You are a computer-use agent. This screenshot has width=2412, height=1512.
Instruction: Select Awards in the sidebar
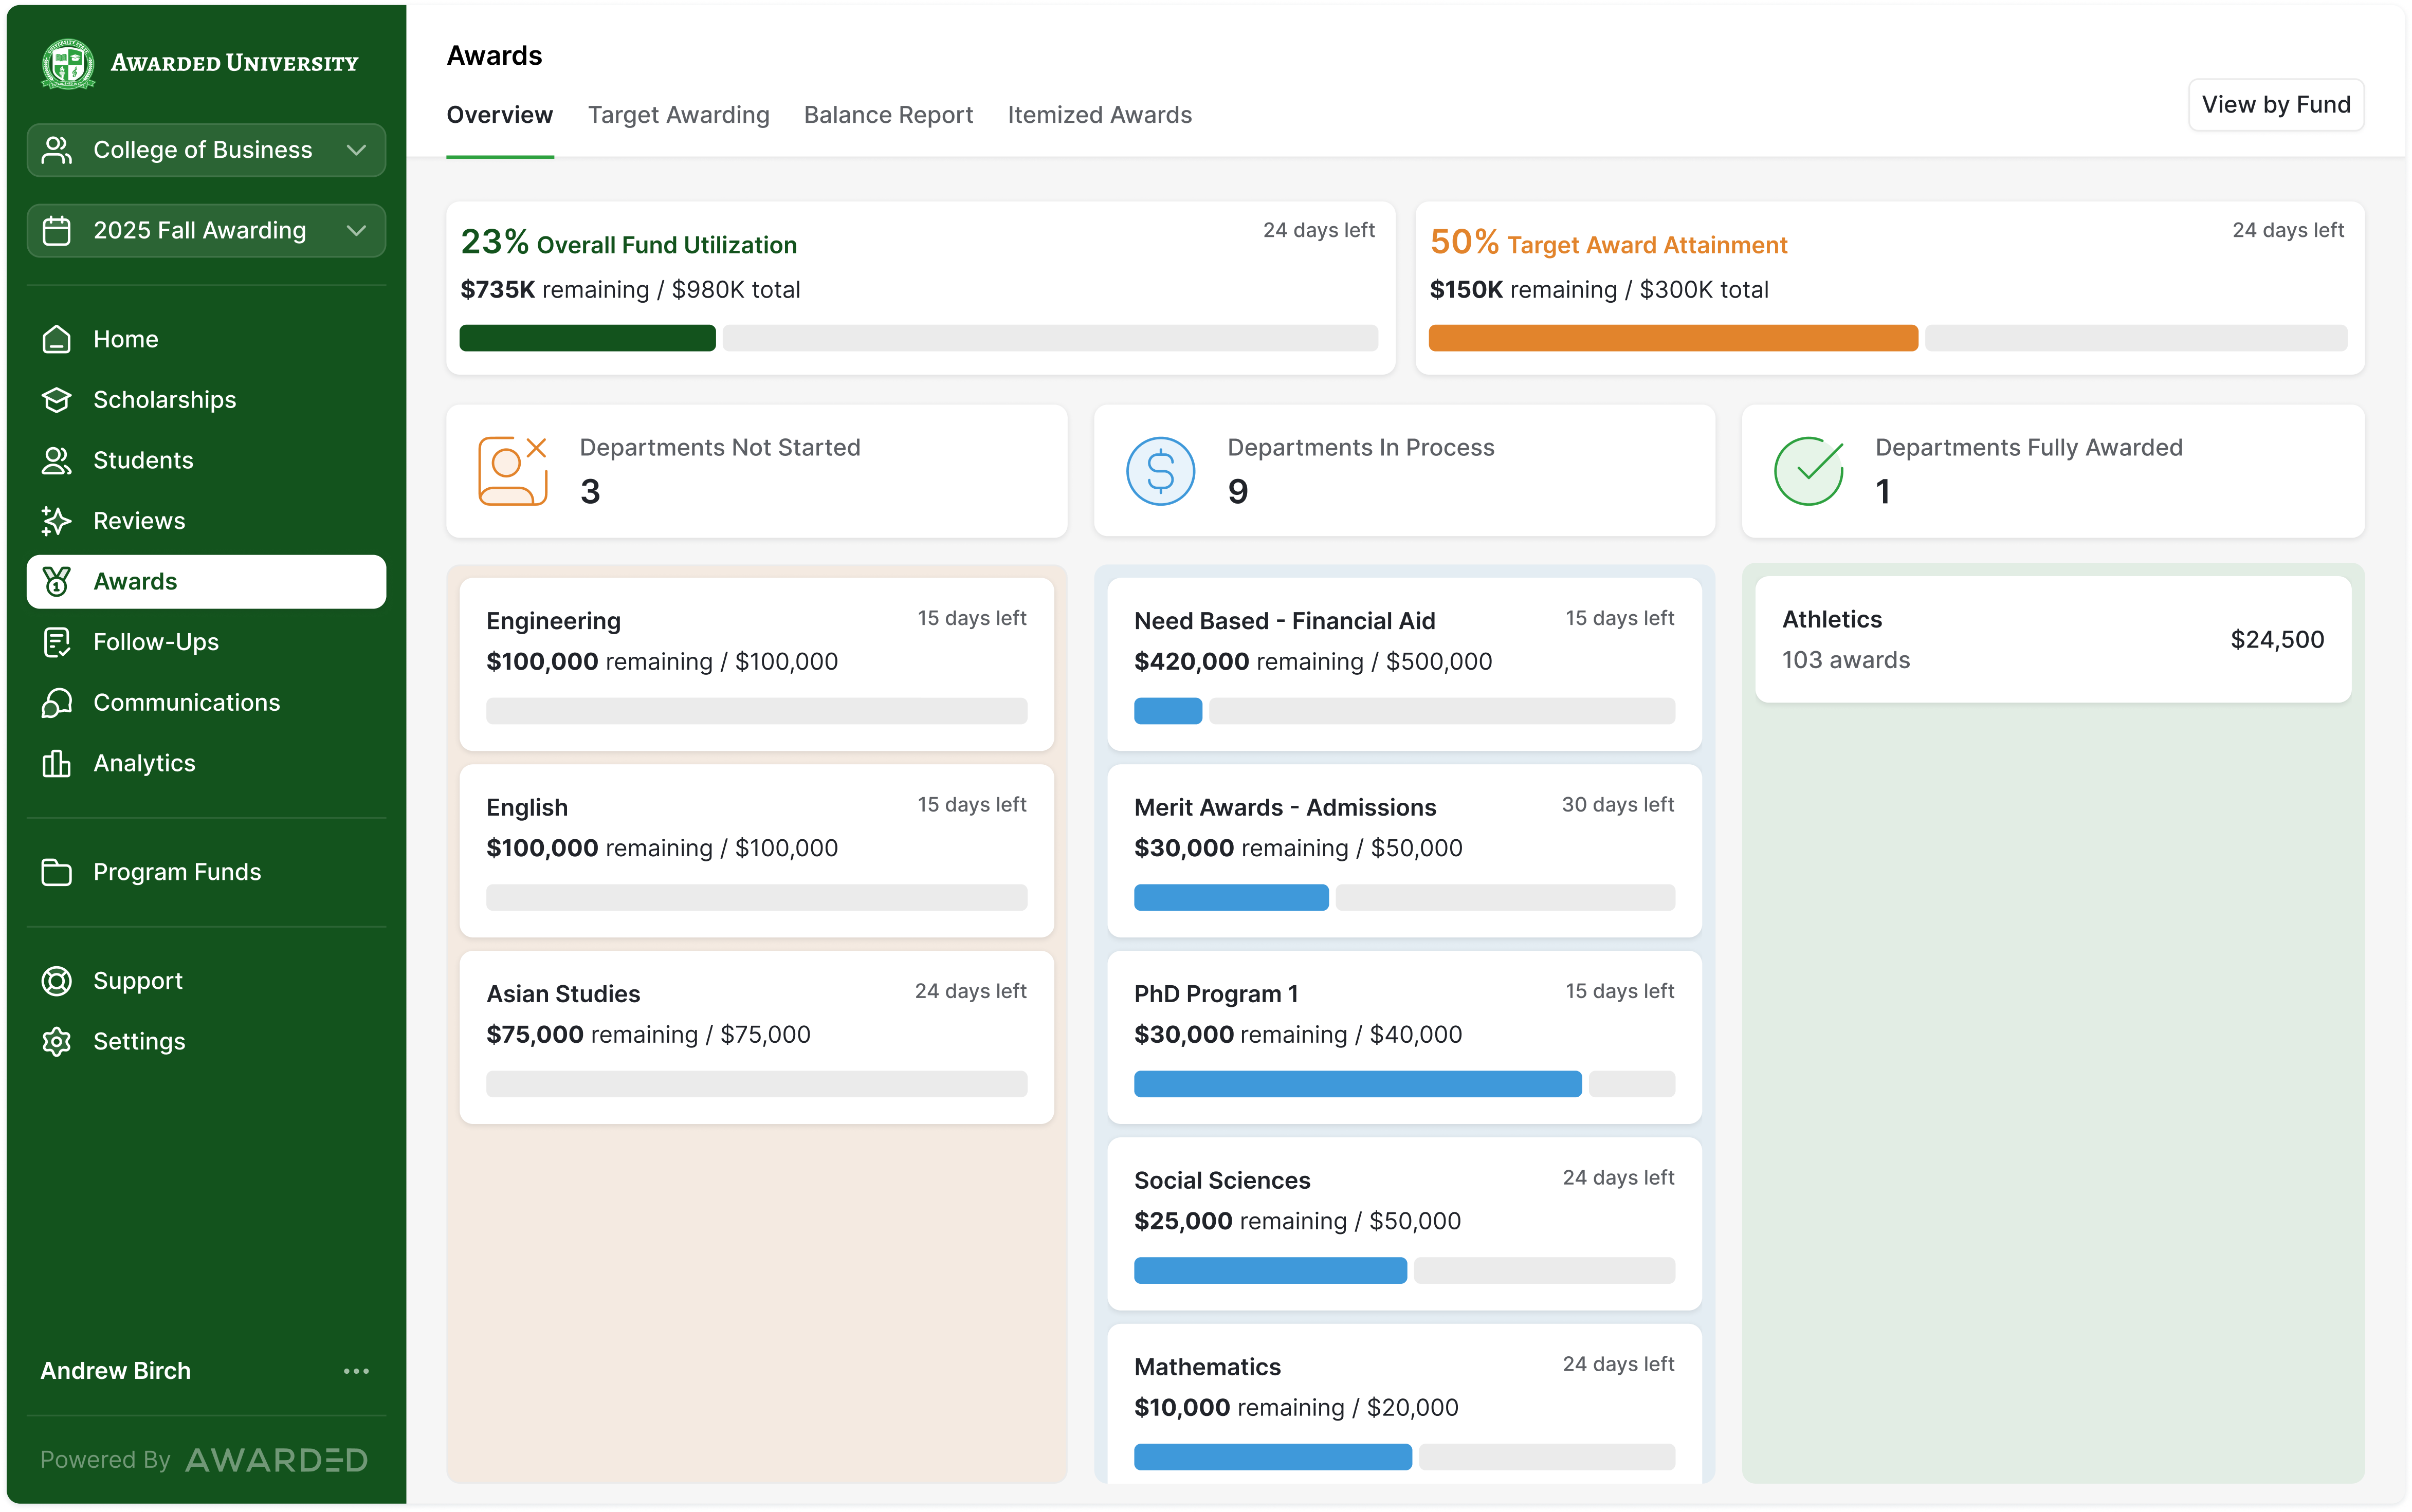pyautogui.click(x=206, y=582)
